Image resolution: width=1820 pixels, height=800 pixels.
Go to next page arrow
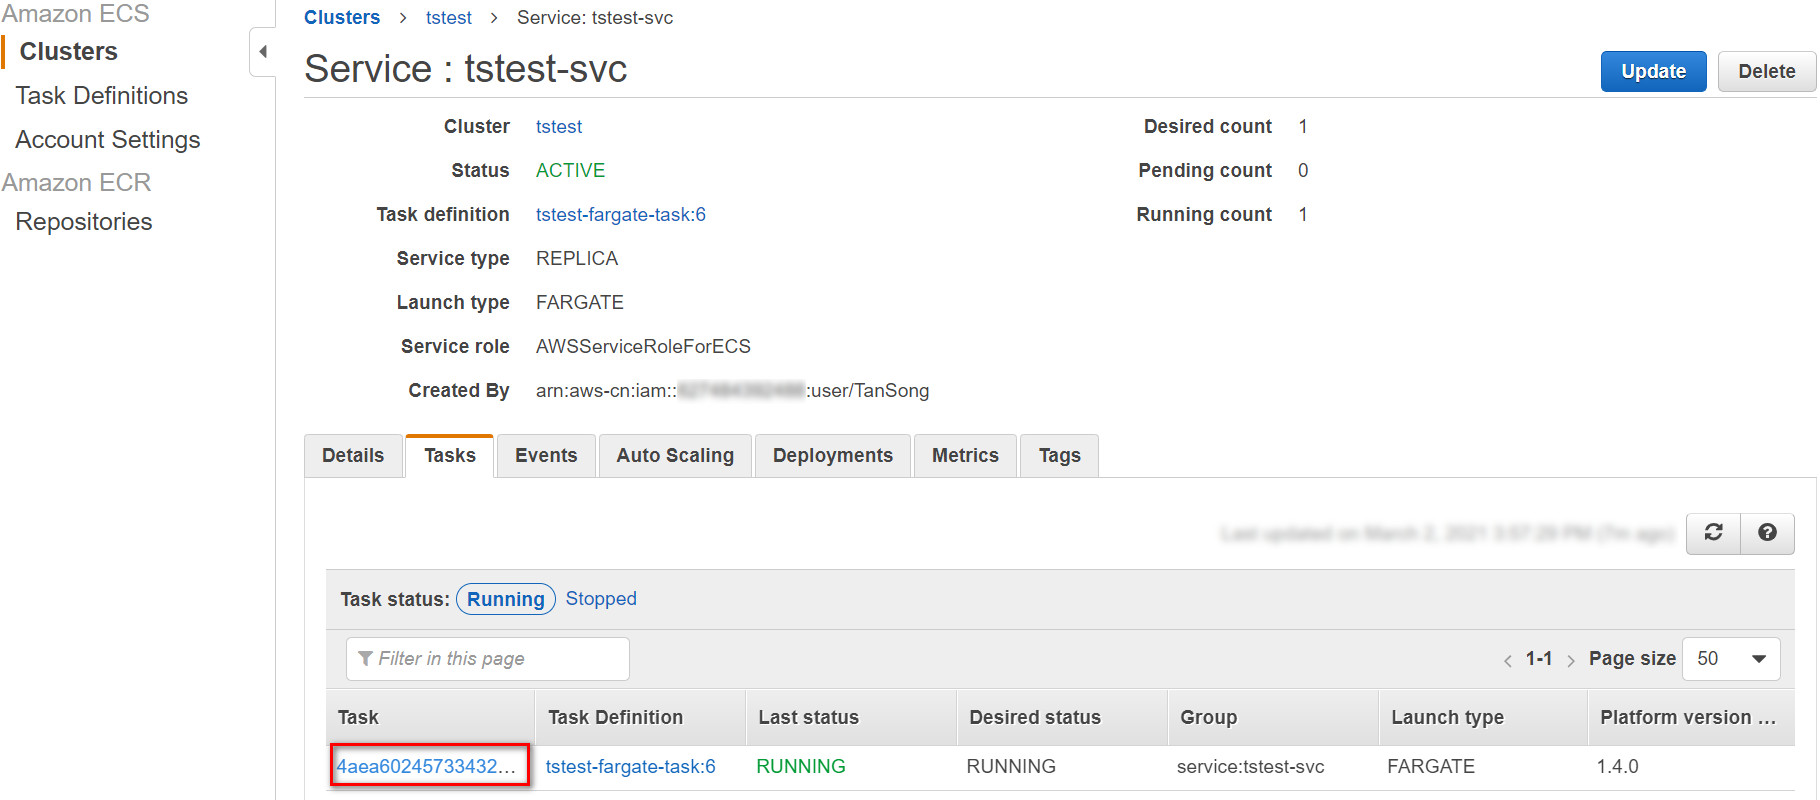pos(1571,660)
